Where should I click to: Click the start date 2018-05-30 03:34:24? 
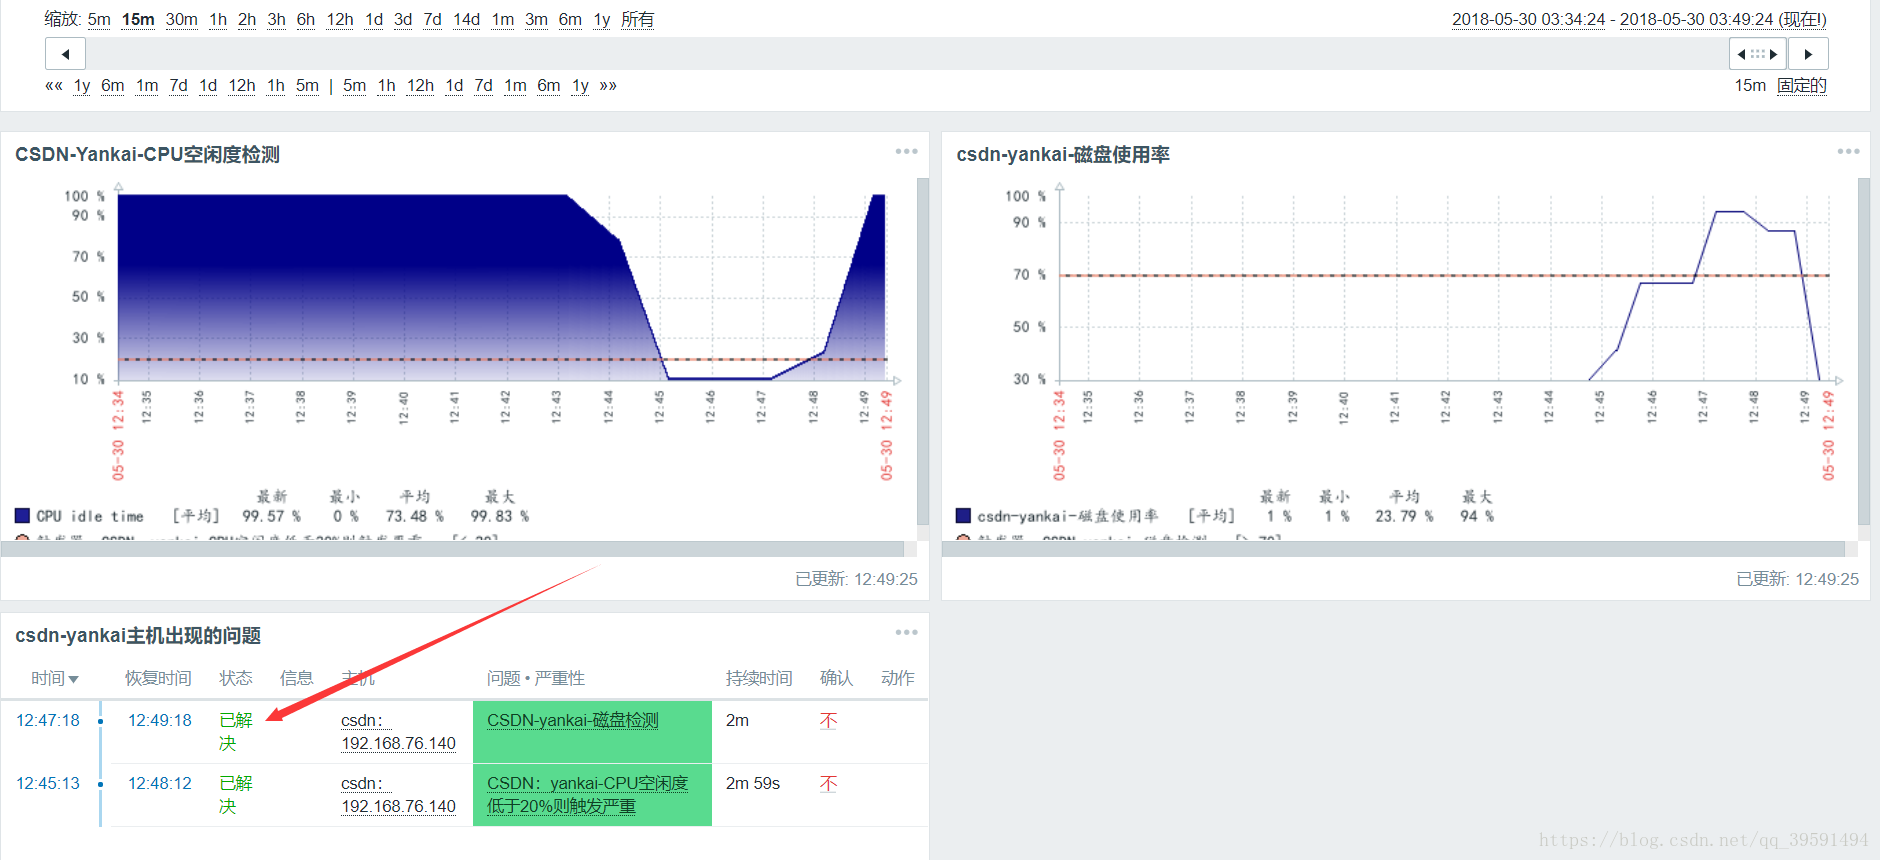(x=1528, y=20)
